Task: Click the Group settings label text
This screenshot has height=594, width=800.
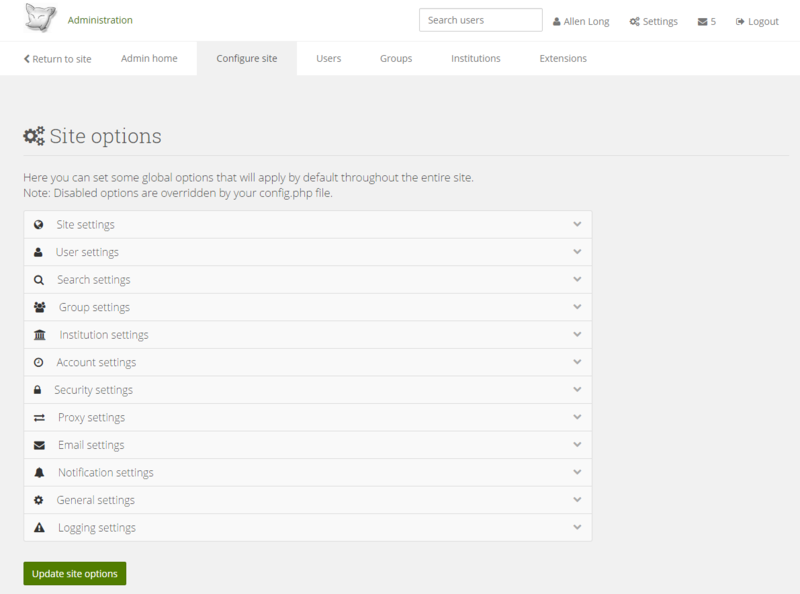Action: click(94, 307)
